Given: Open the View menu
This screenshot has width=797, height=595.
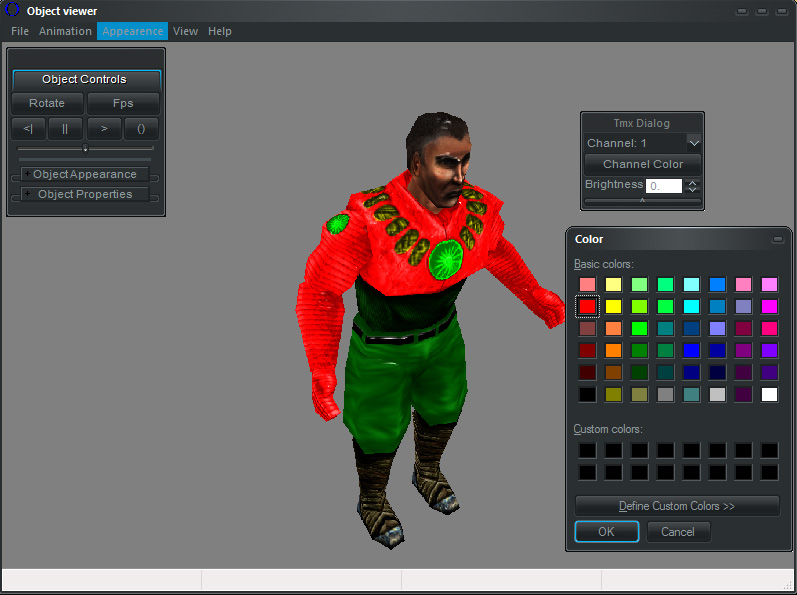Looking at the screenshot, I should pyautogui.click(x=185, y=31).
